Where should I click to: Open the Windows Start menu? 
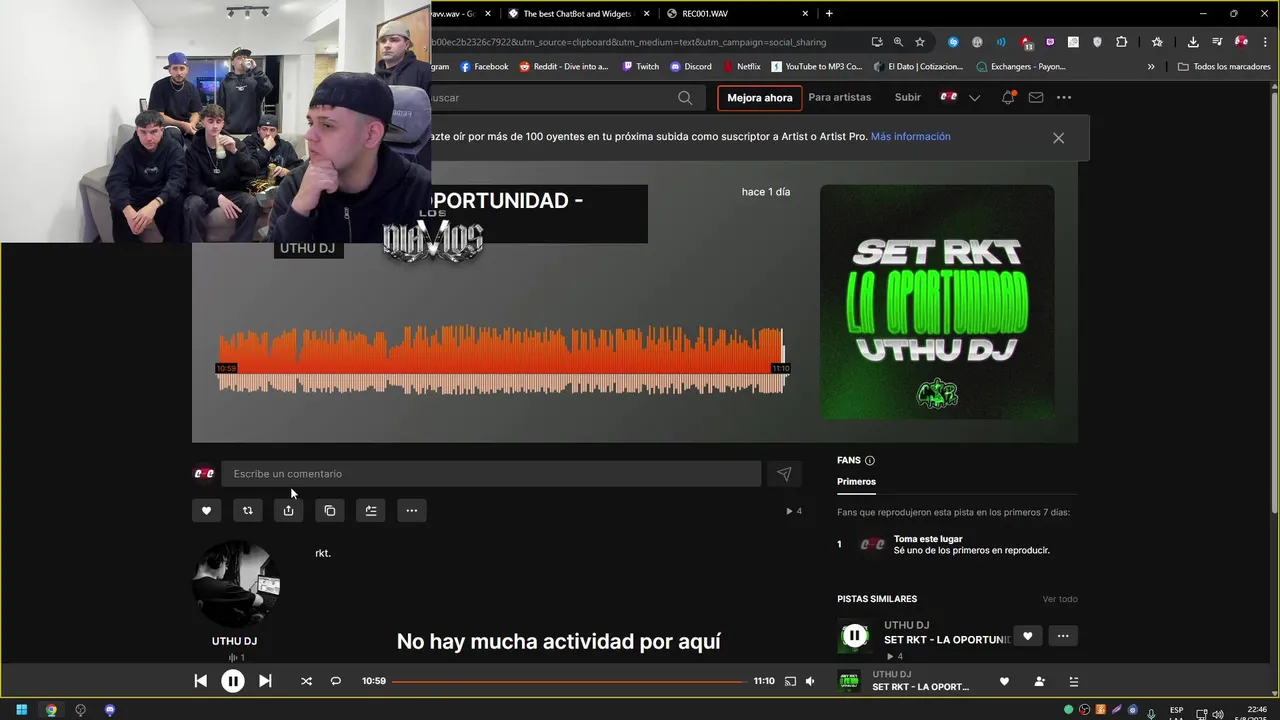[x=21, y=710]
